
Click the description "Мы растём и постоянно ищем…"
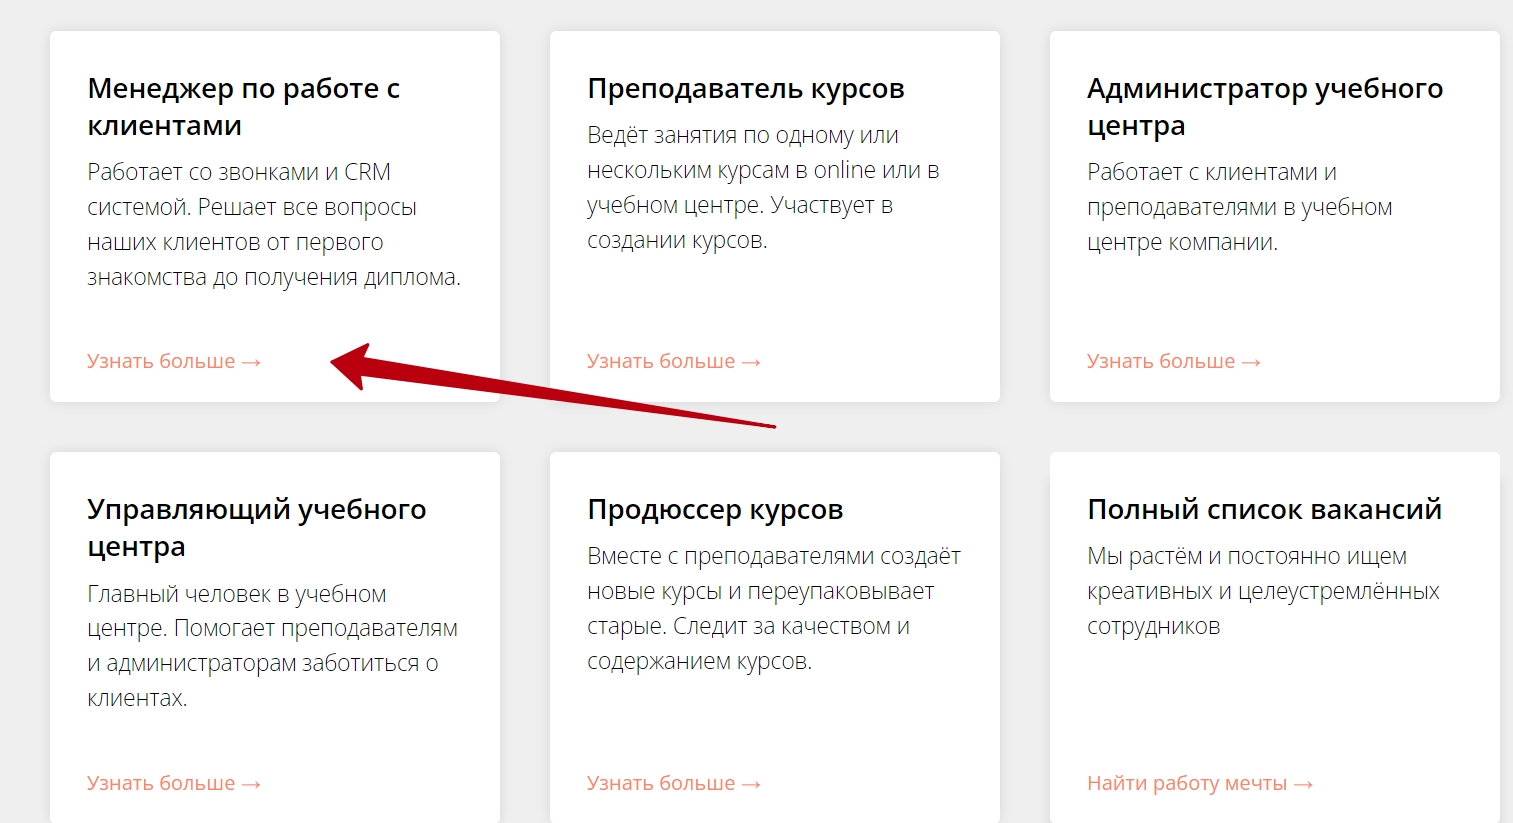click(1263, 591)
